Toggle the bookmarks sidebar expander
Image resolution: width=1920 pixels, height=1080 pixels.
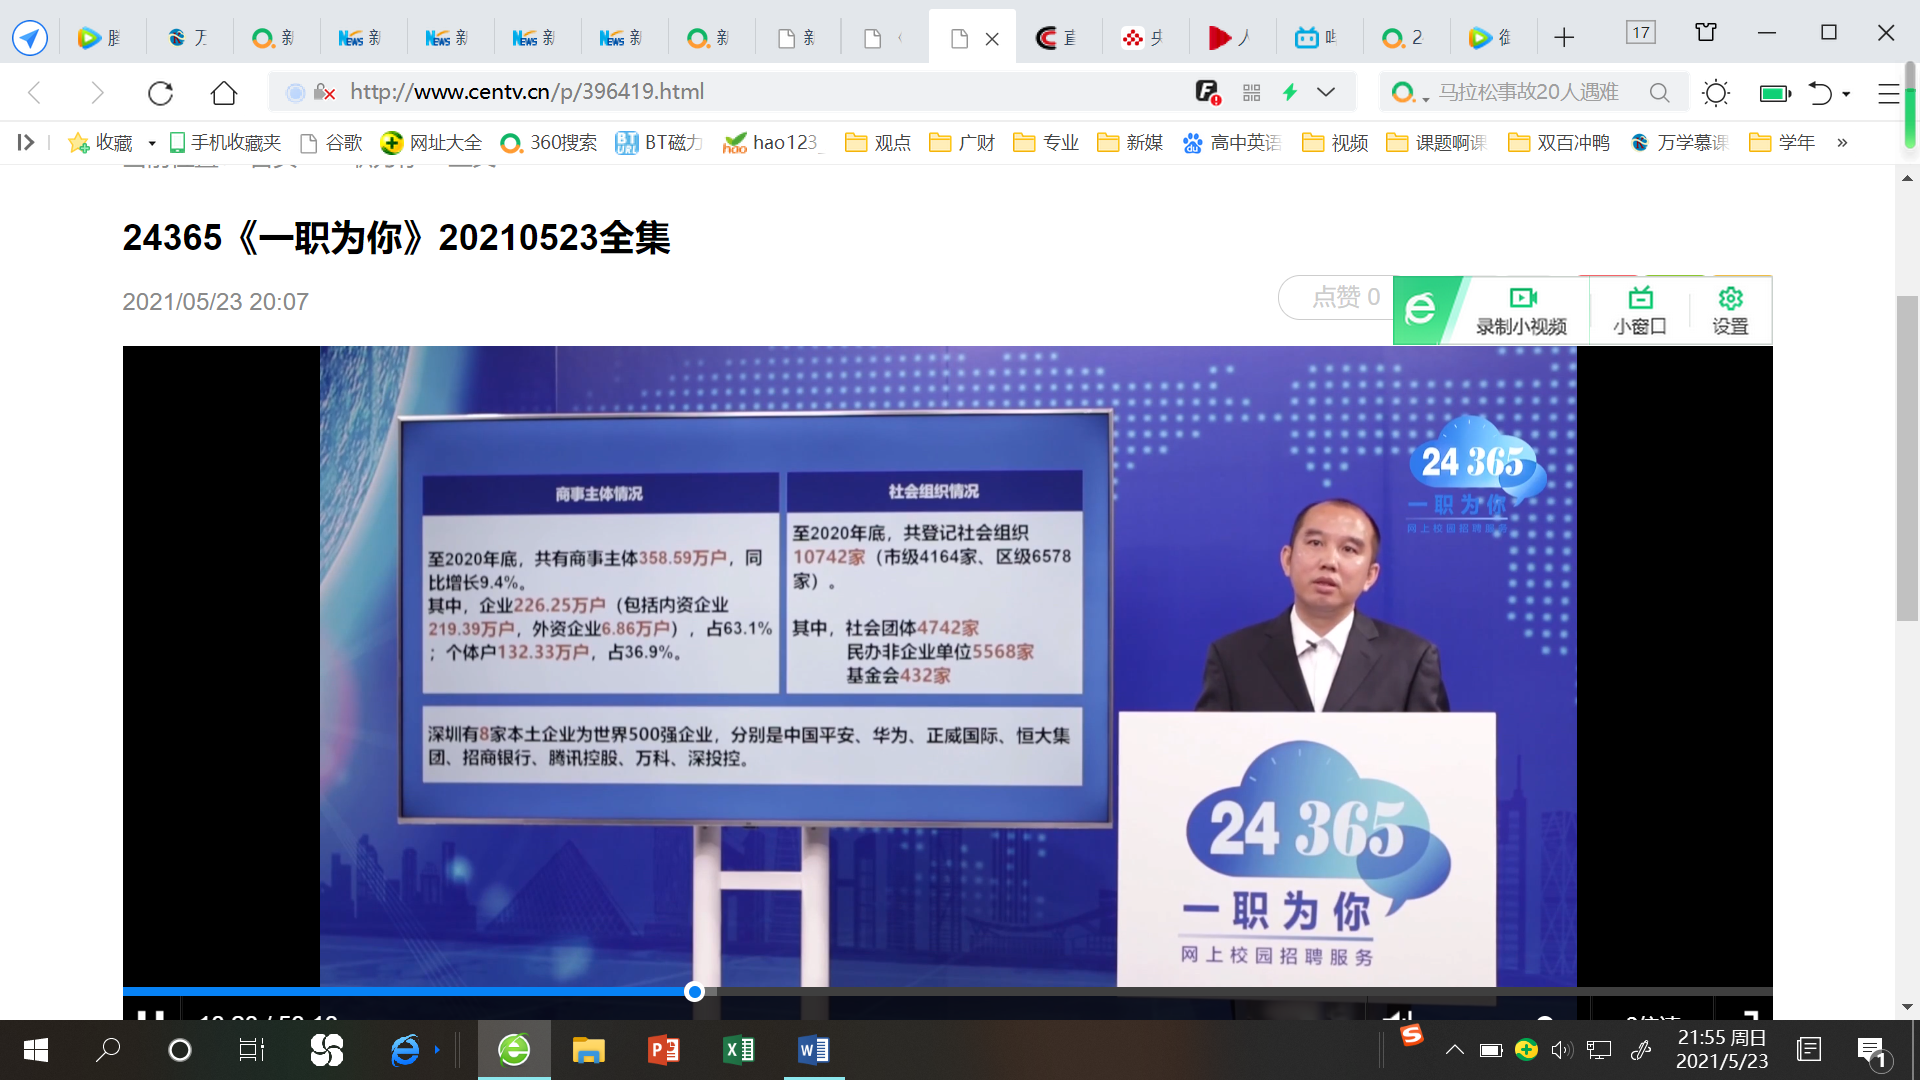[x=26, y=143]
